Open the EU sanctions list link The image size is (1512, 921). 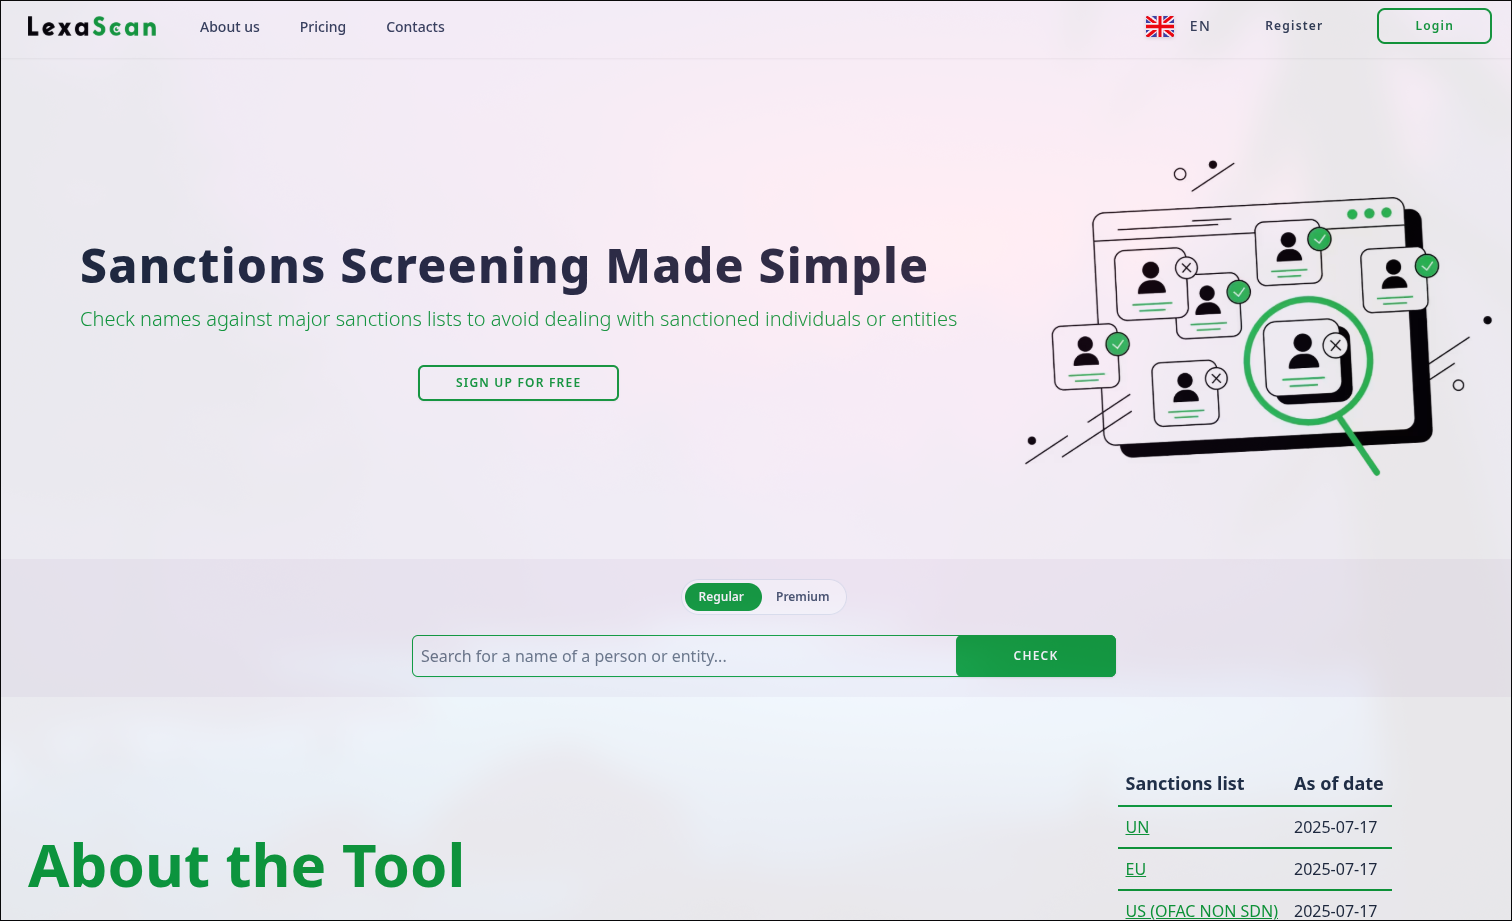(1135, 869)
